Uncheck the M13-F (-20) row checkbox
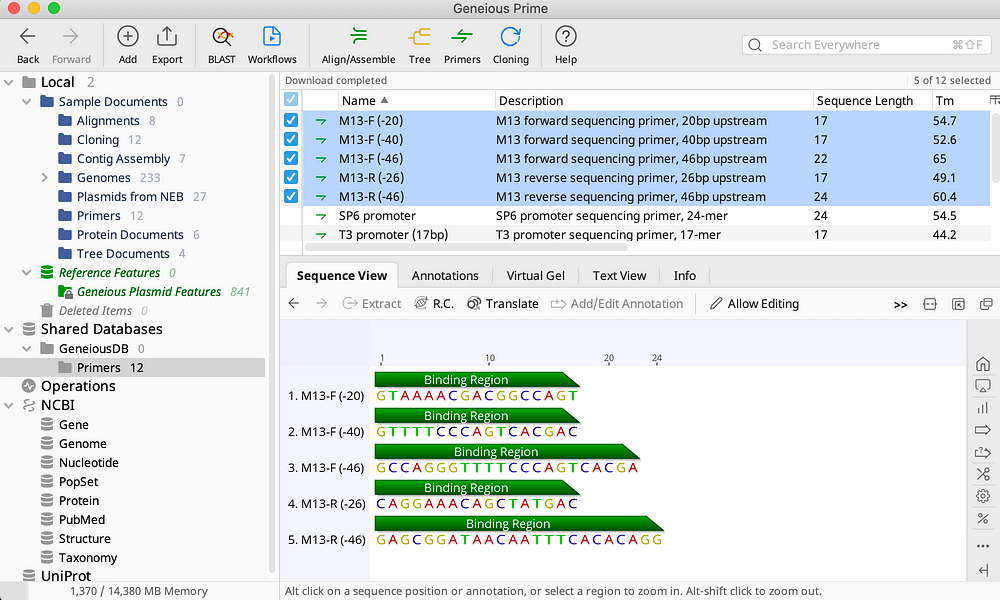Screen dimensions: 1000x600 (291, 120)
